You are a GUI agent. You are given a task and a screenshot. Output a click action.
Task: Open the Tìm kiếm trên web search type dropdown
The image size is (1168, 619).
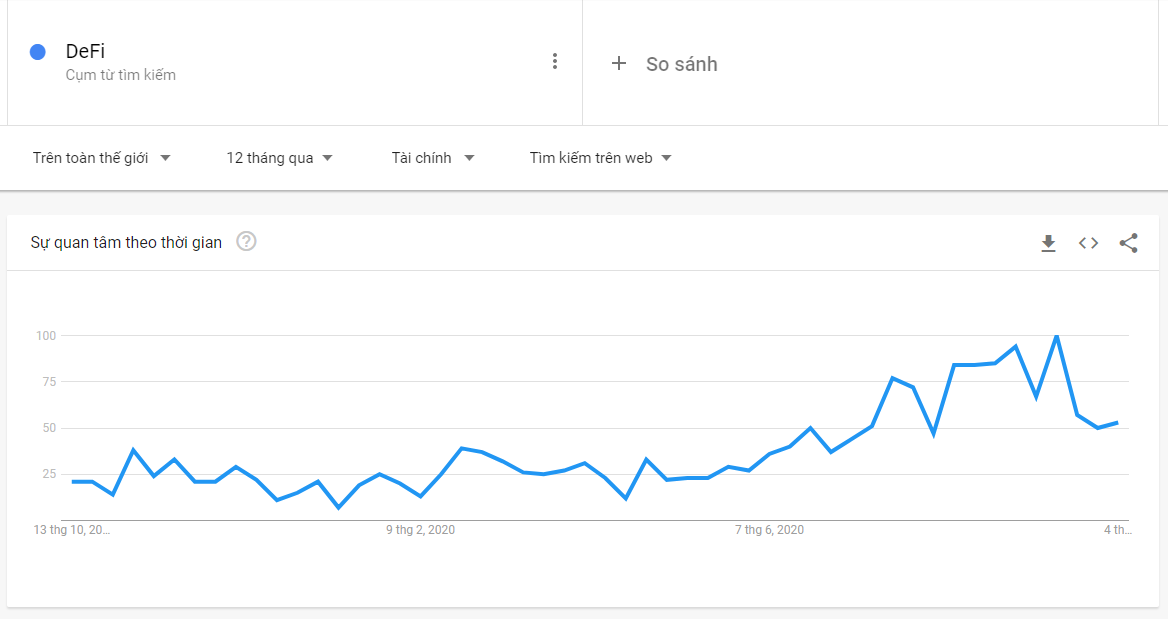point(600,158)
